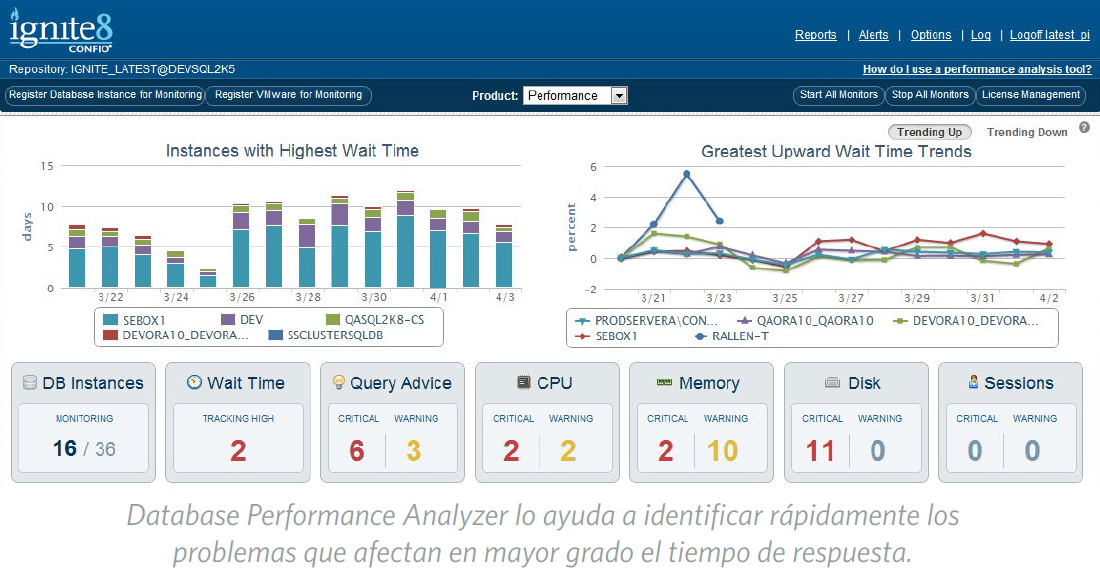The image size is (1100, 582).
Task: Click SSCLUSTERSQLDB blue legend swatch
Action: tap(276, 335)
